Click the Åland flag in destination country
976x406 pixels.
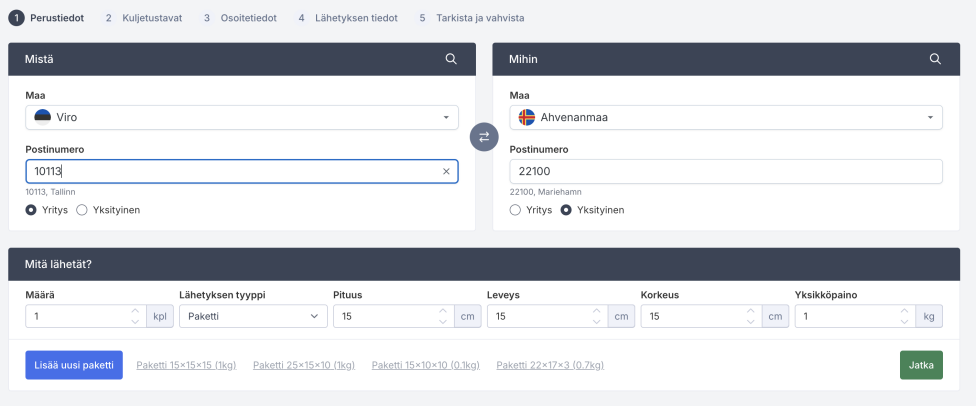click(527, 117)
